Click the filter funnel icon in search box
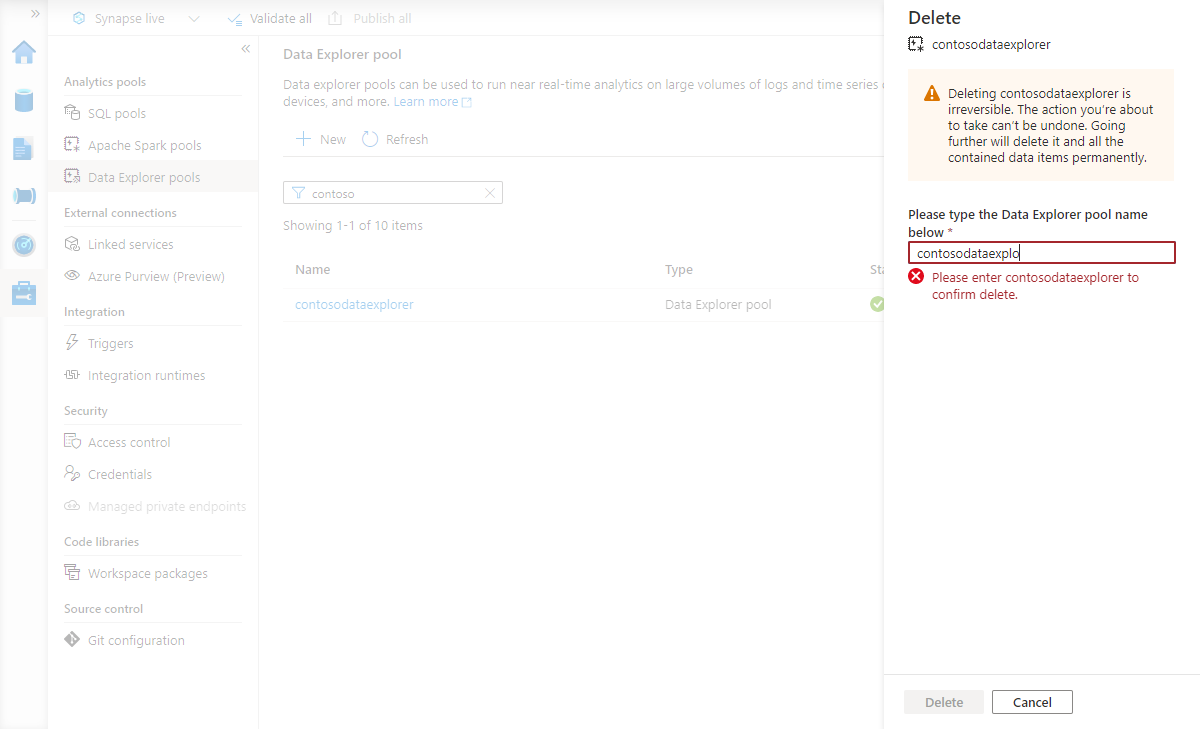Screen dimensions: 1200x729 299,192
